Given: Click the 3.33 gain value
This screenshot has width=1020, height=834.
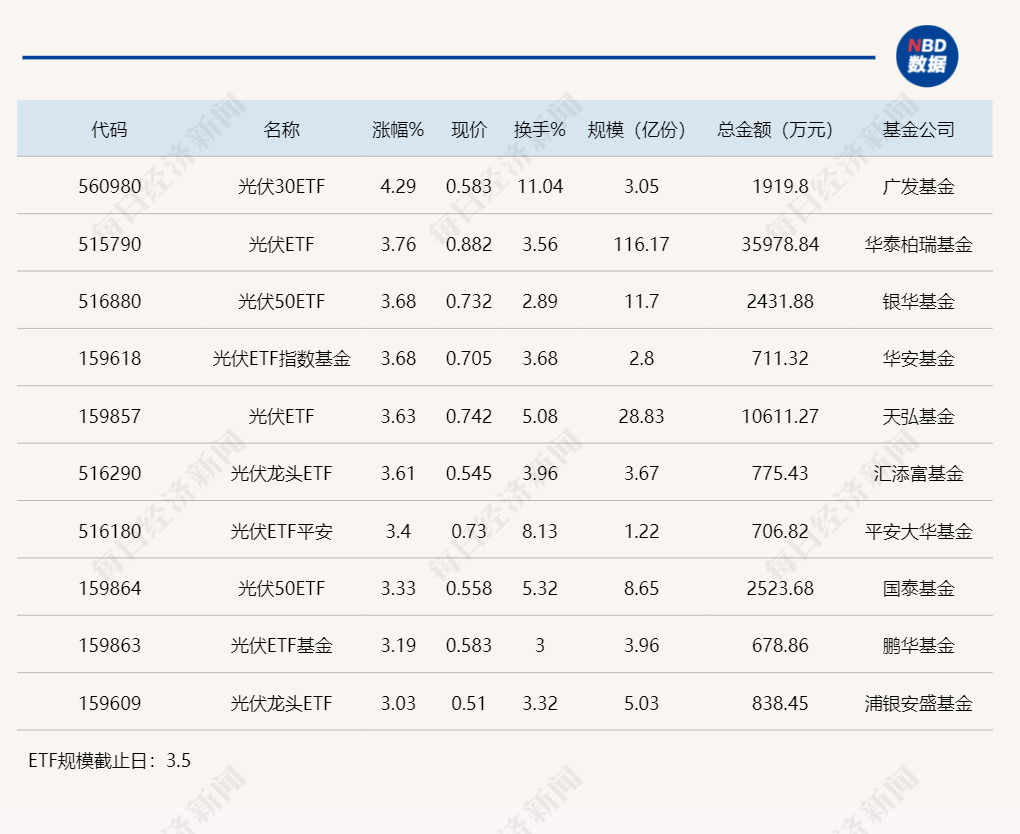Looking at the screenshot, I should [x=398, y=589].
